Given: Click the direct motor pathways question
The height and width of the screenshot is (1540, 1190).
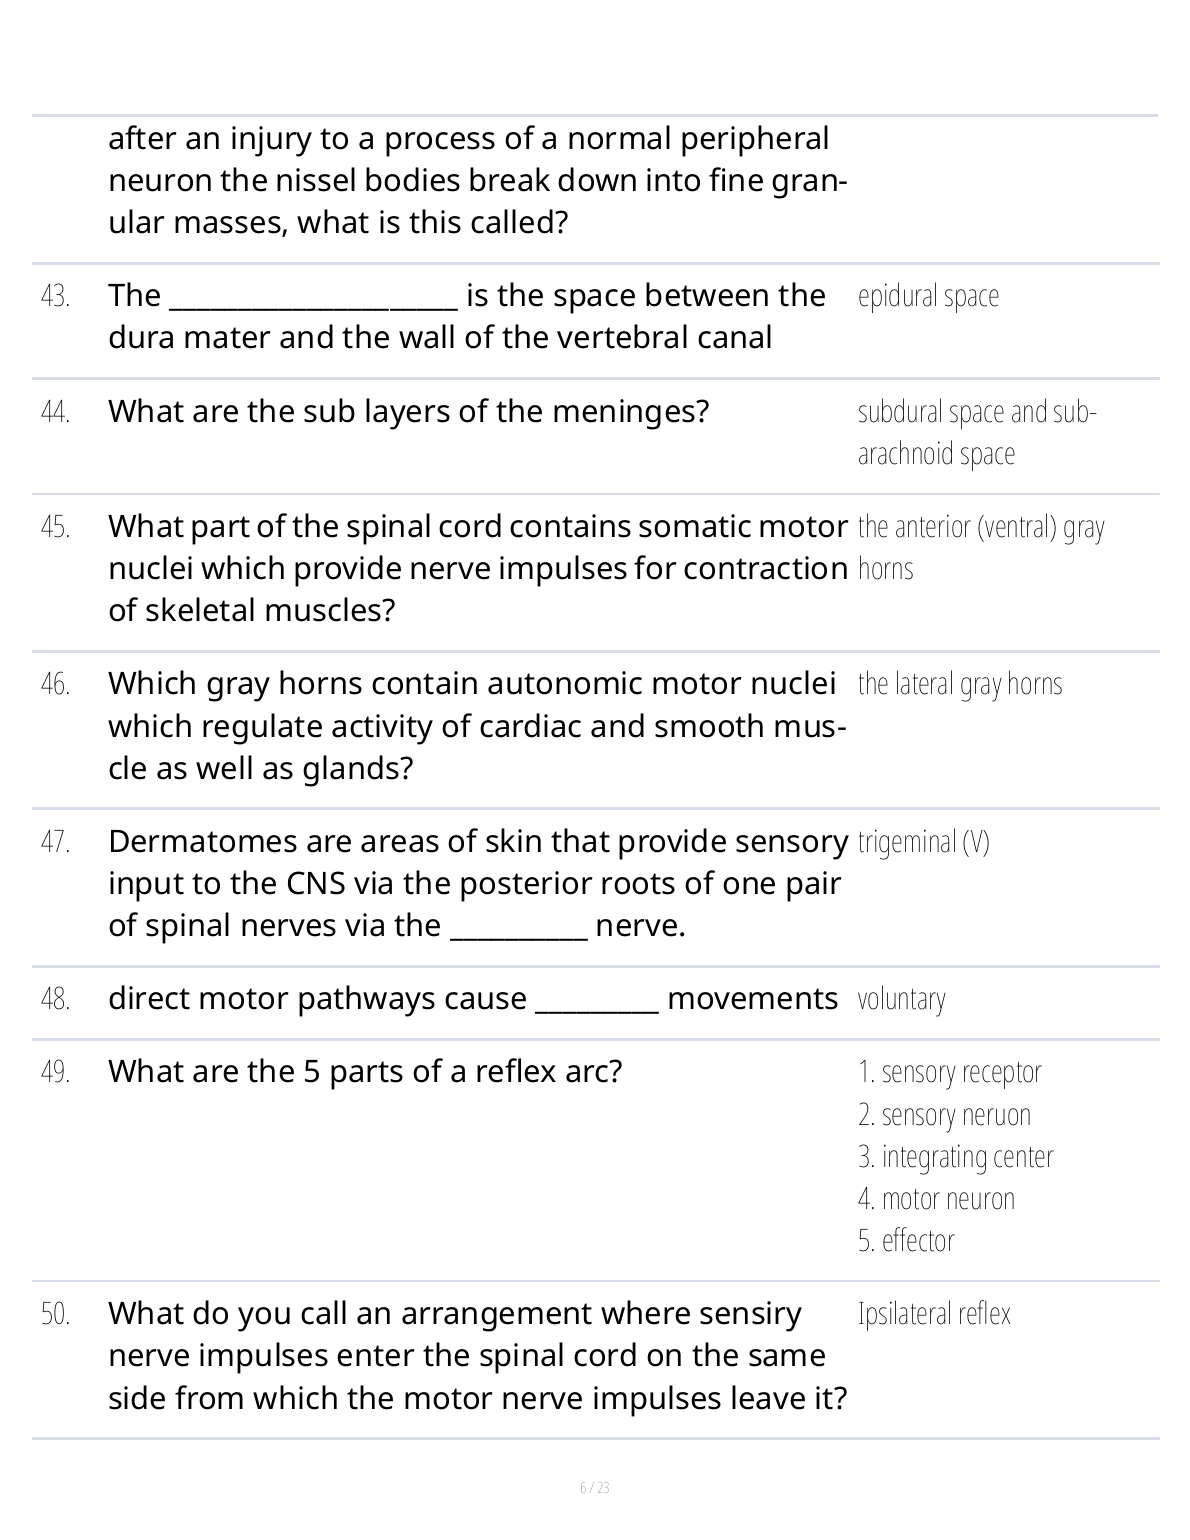Looking at the screenshot, I should click(472, 998).
